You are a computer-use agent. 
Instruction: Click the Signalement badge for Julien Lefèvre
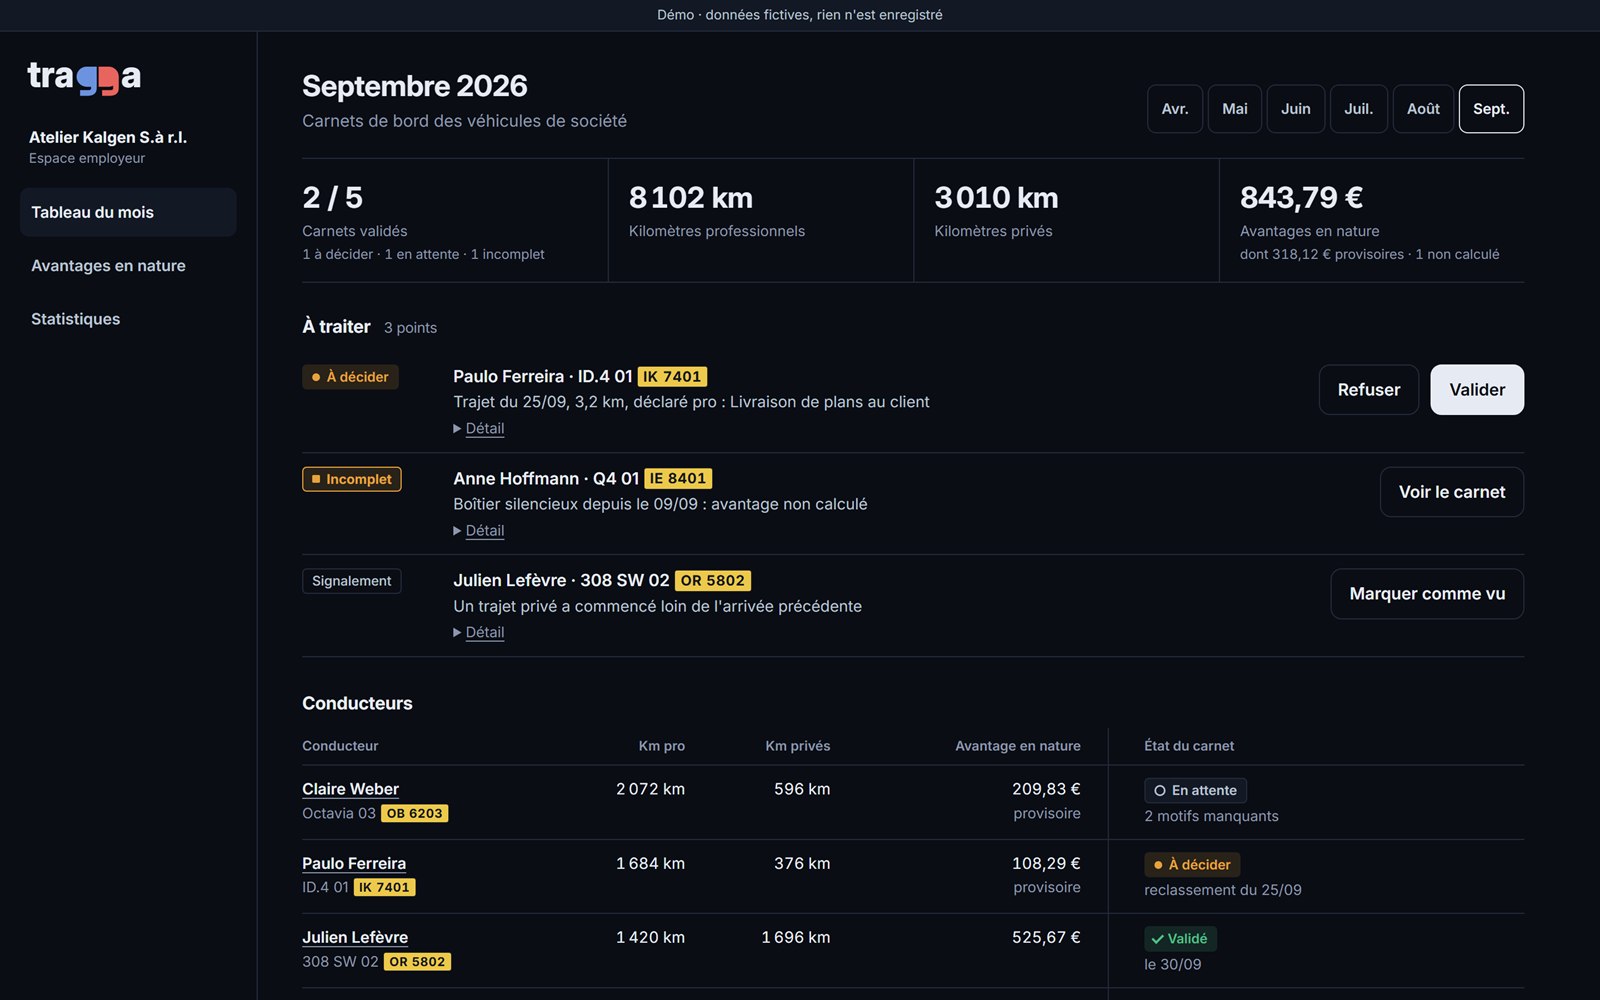click(352, 581)
